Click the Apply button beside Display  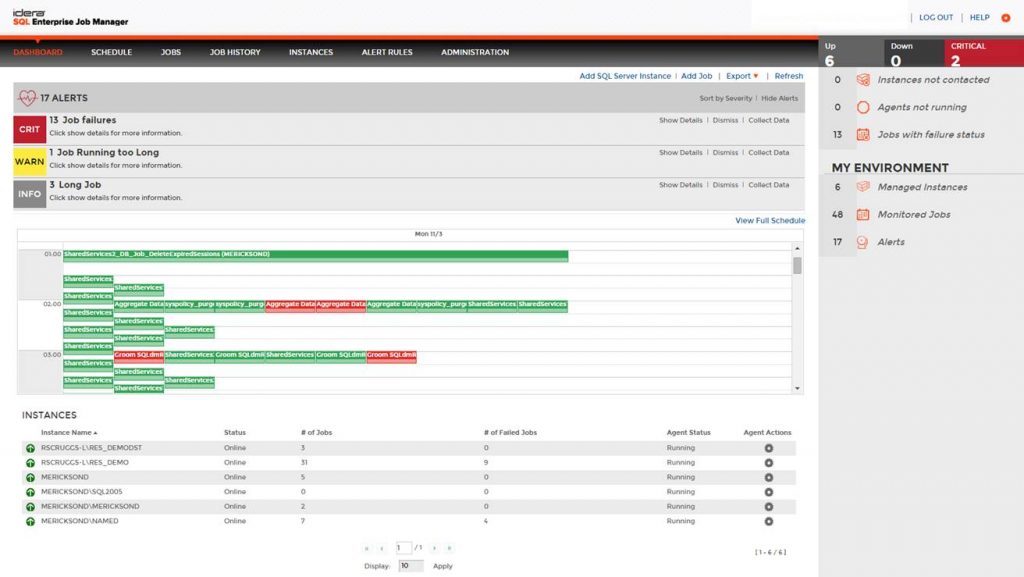[443, 566]
